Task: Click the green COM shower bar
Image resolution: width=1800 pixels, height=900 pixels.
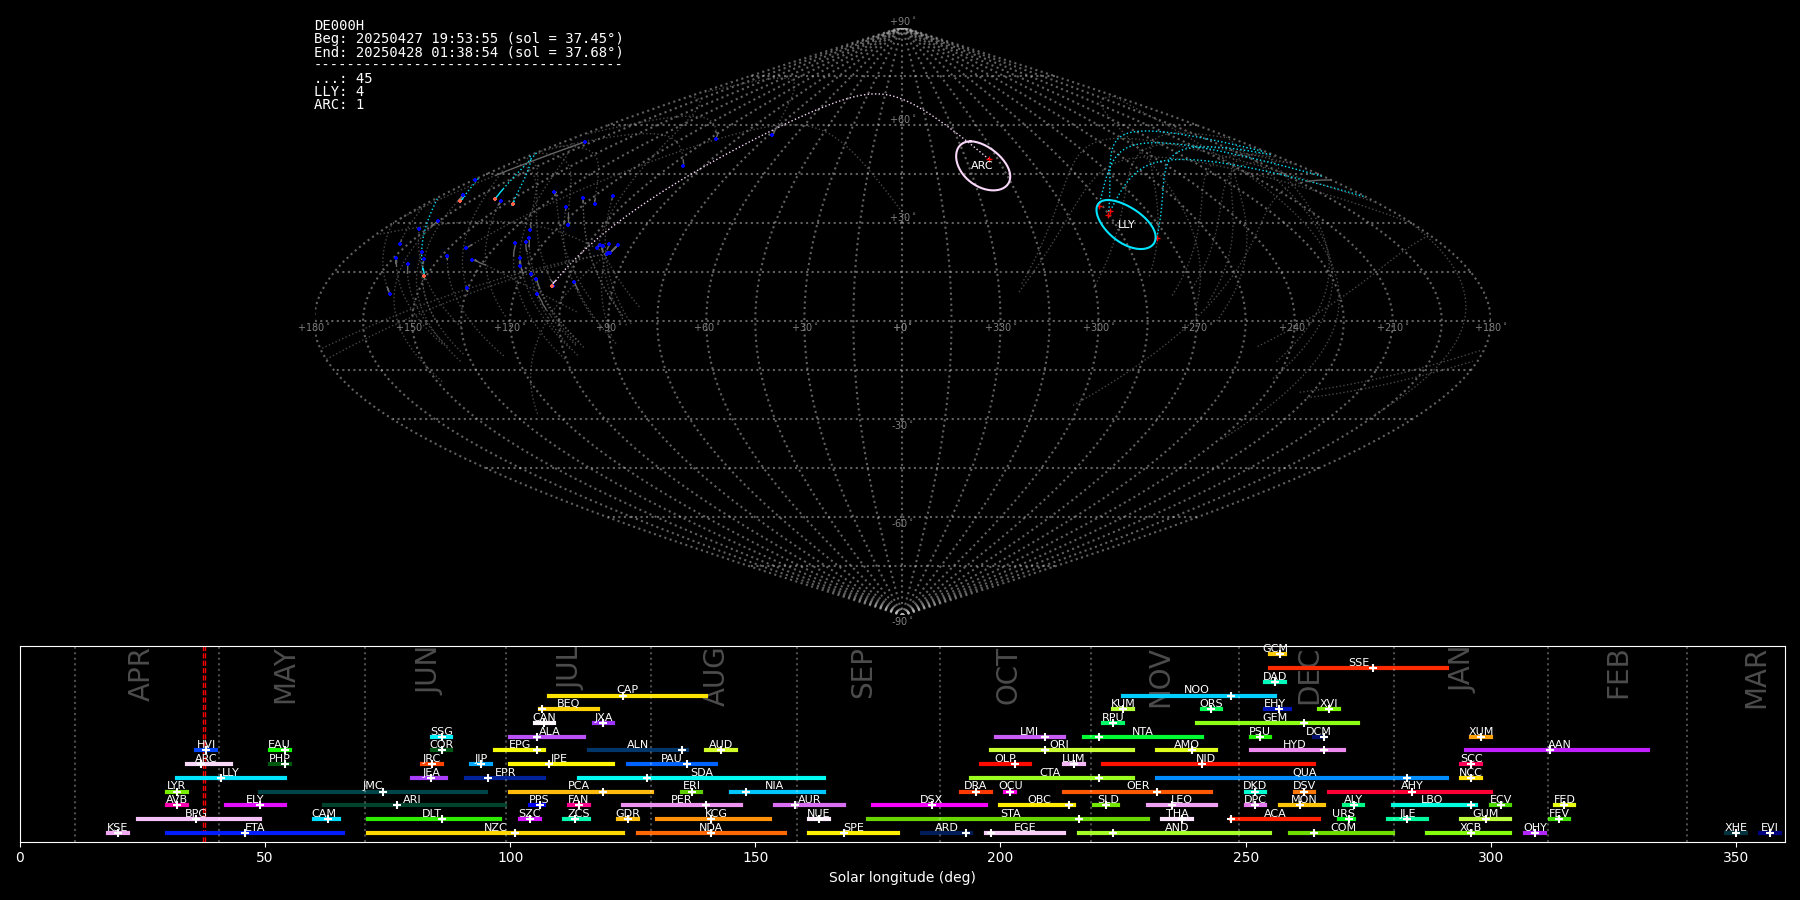Action: pos(1341,833)
